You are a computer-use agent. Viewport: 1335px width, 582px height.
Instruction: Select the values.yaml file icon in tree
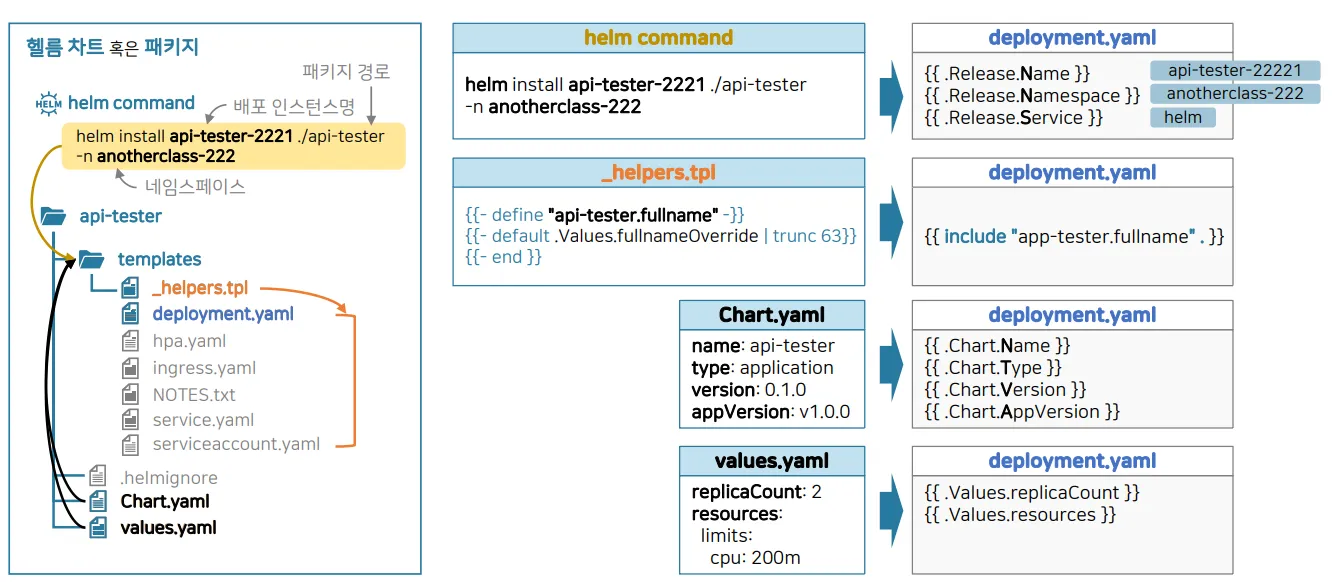point(98,527)
